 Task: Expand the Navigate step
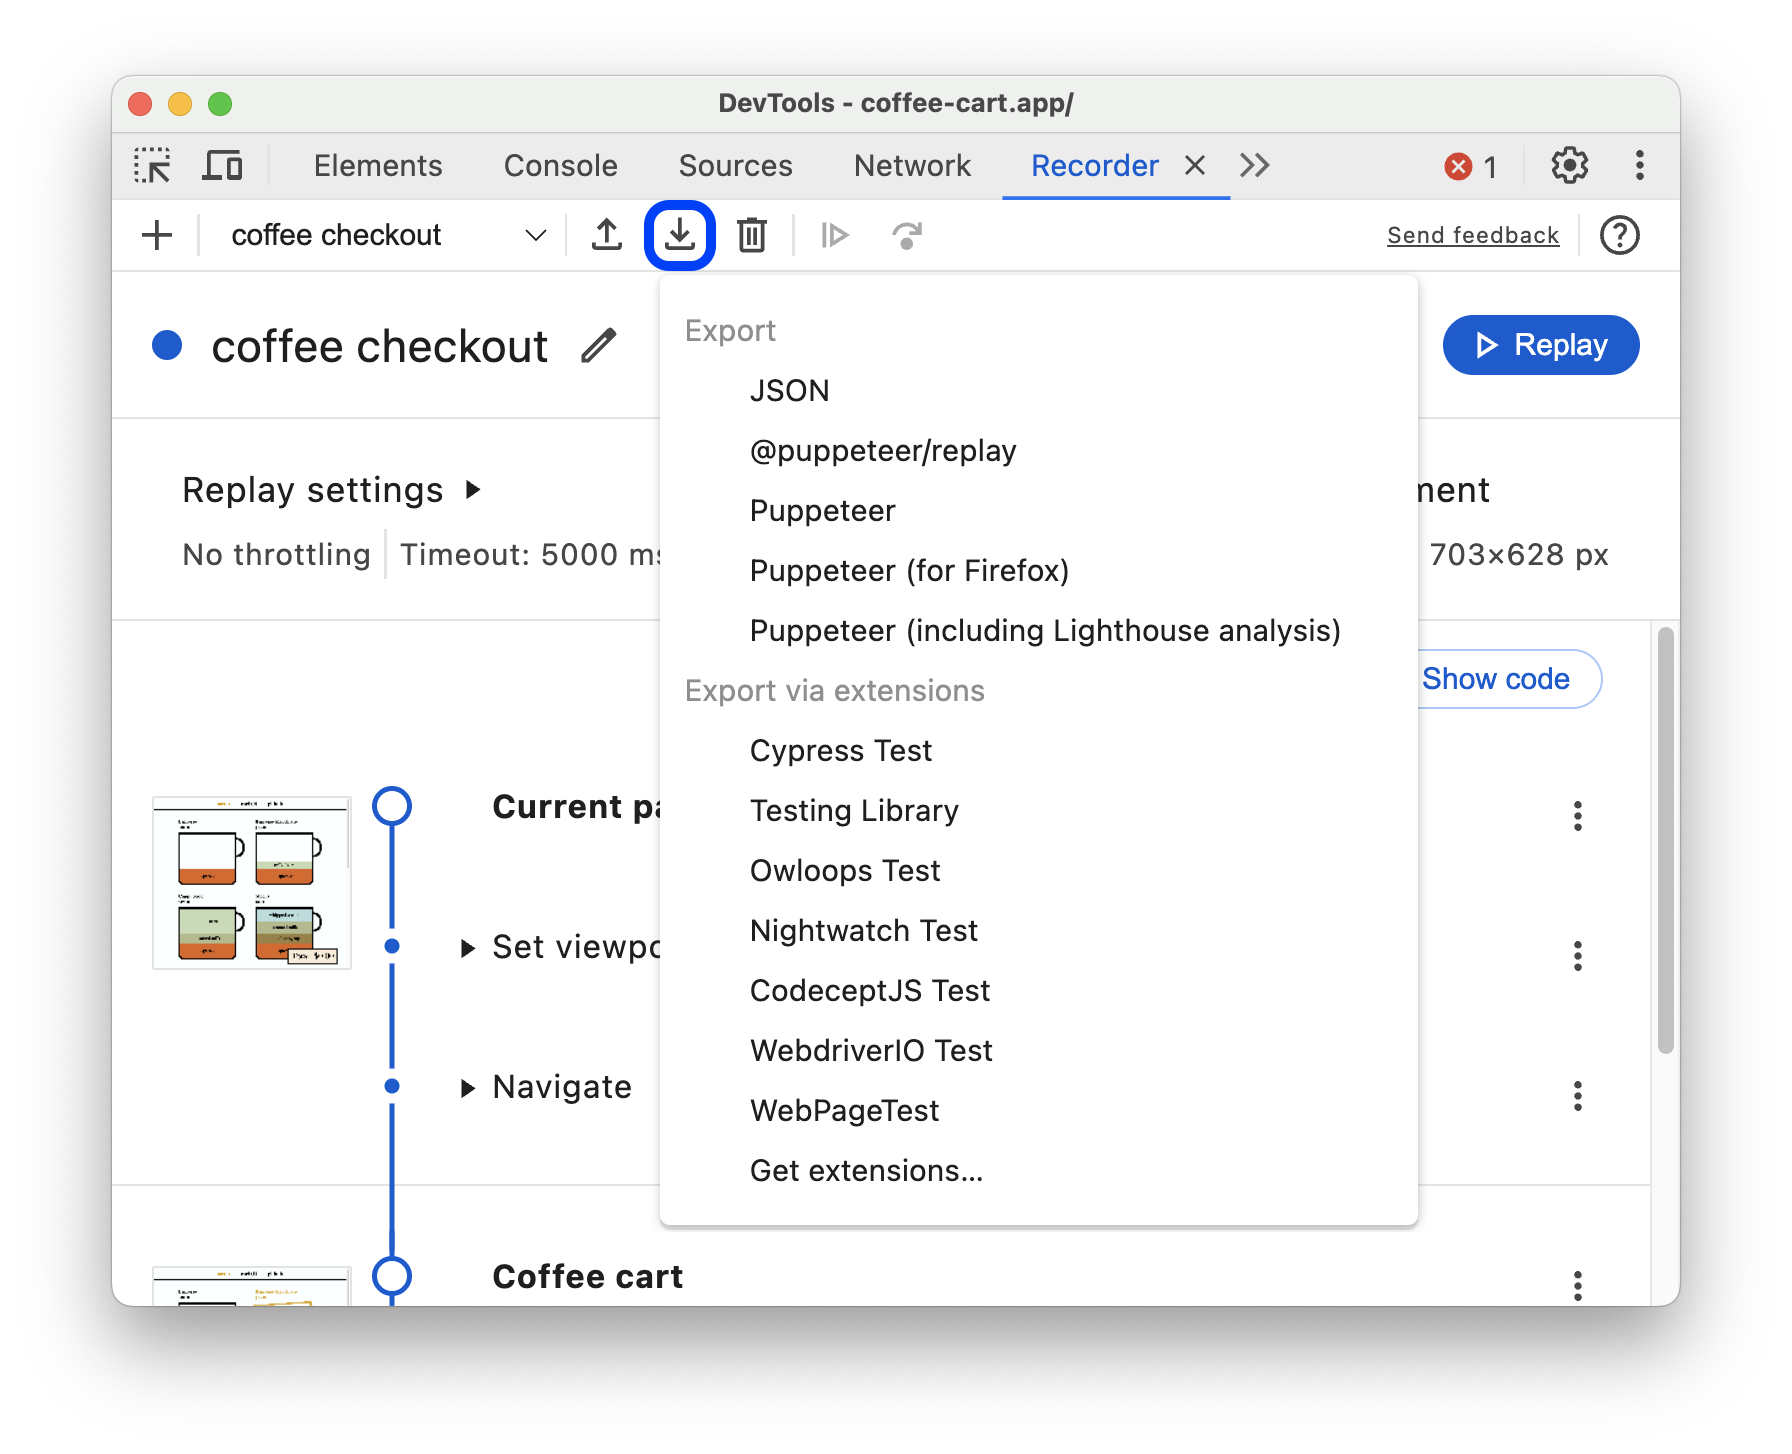click(468, 1087)
